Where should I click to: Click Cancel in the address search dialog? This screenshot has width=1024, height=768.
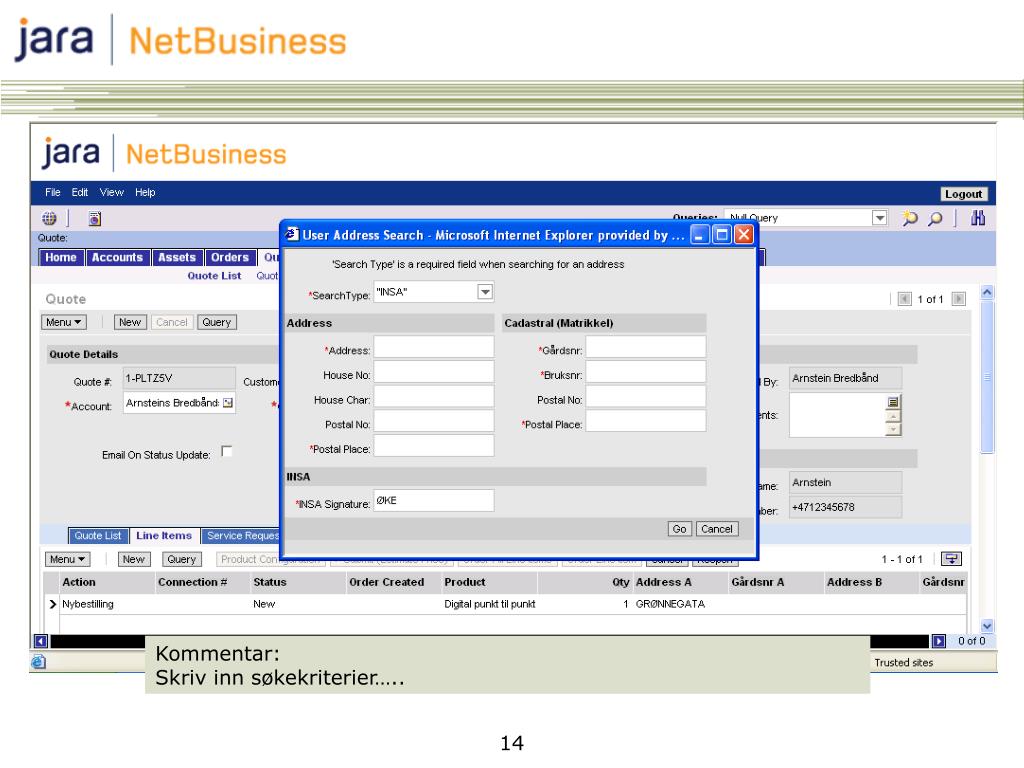coord(717,529)
